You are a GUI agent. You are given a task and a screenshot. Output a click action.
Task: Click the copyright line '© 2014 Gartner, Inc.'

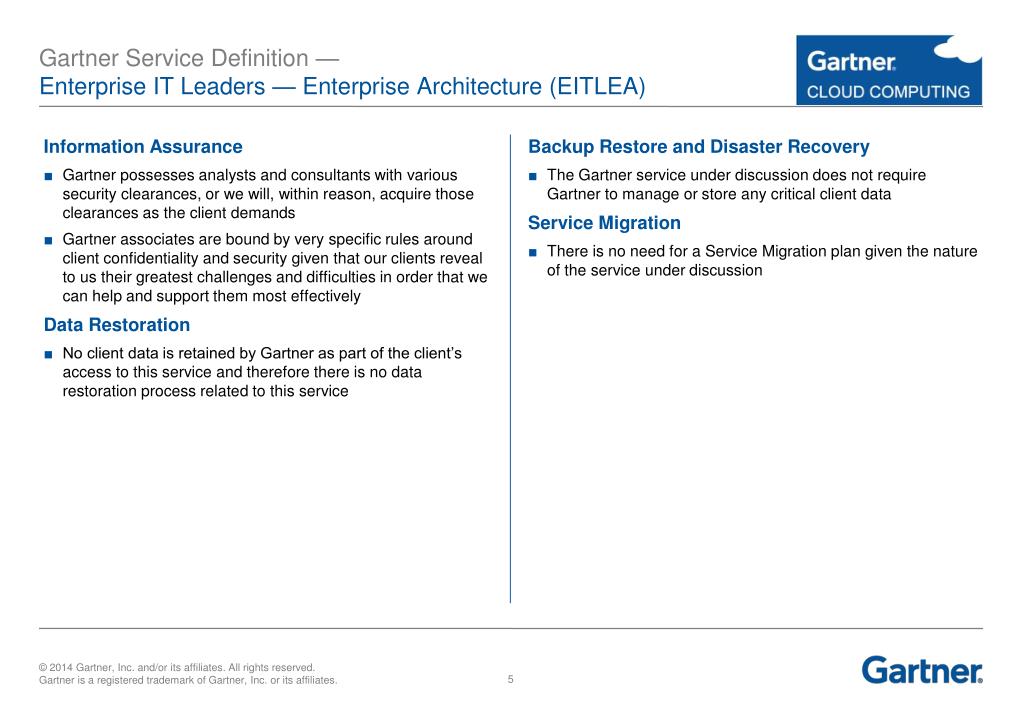click(177, 668)
